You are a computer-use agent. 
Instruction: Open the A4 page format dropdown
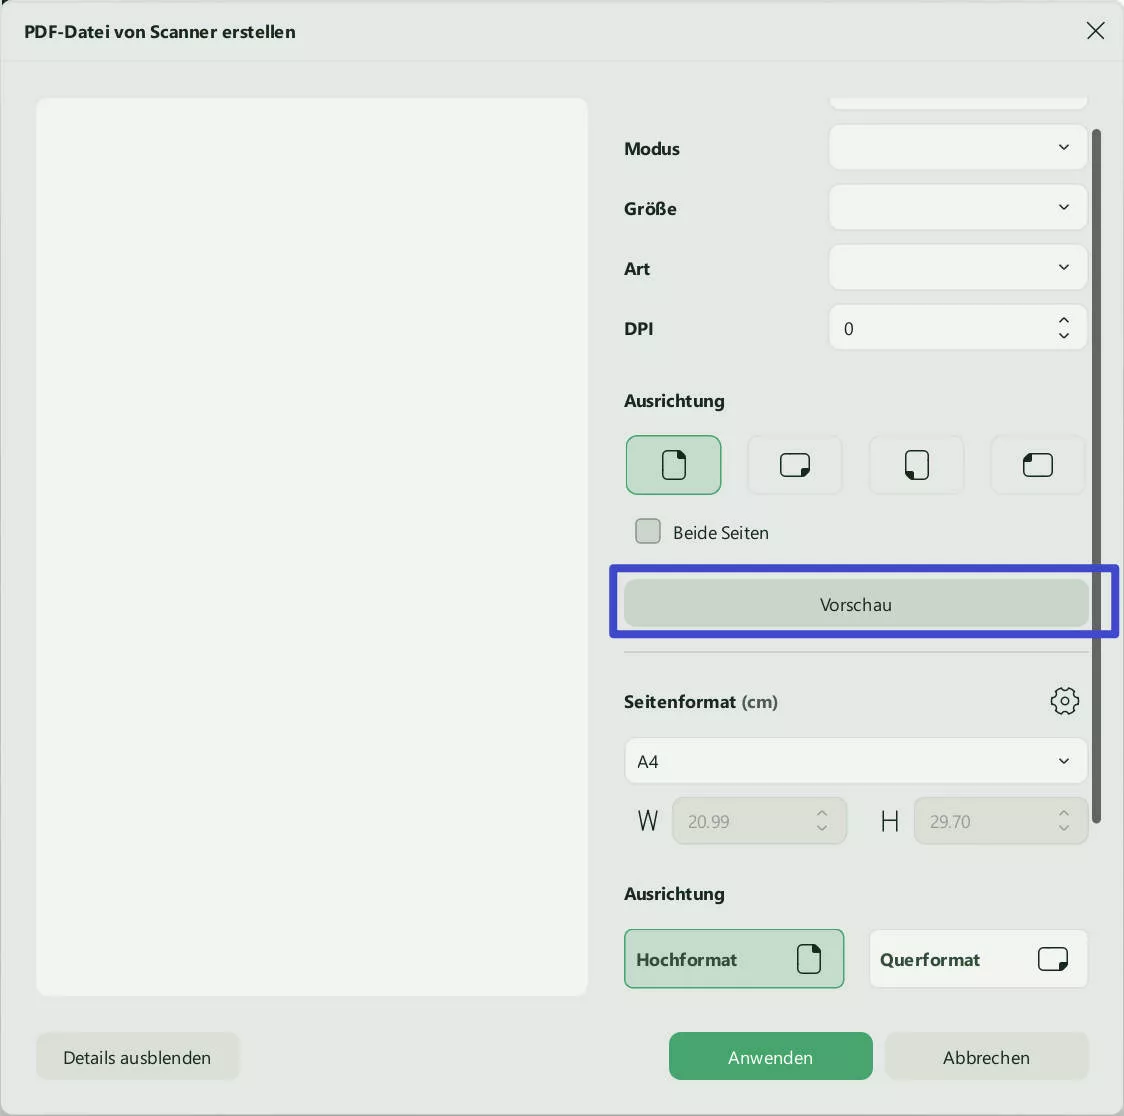coord(856,761)
